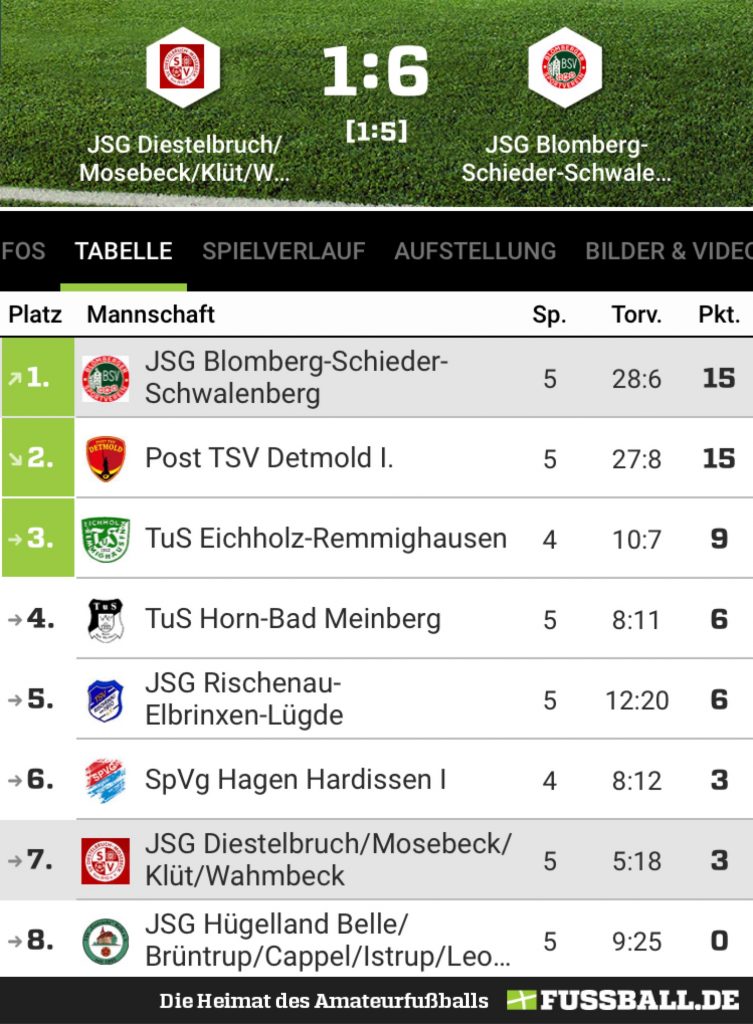
Task: Select the Tabelle tab
Action: tap(123, 251)
